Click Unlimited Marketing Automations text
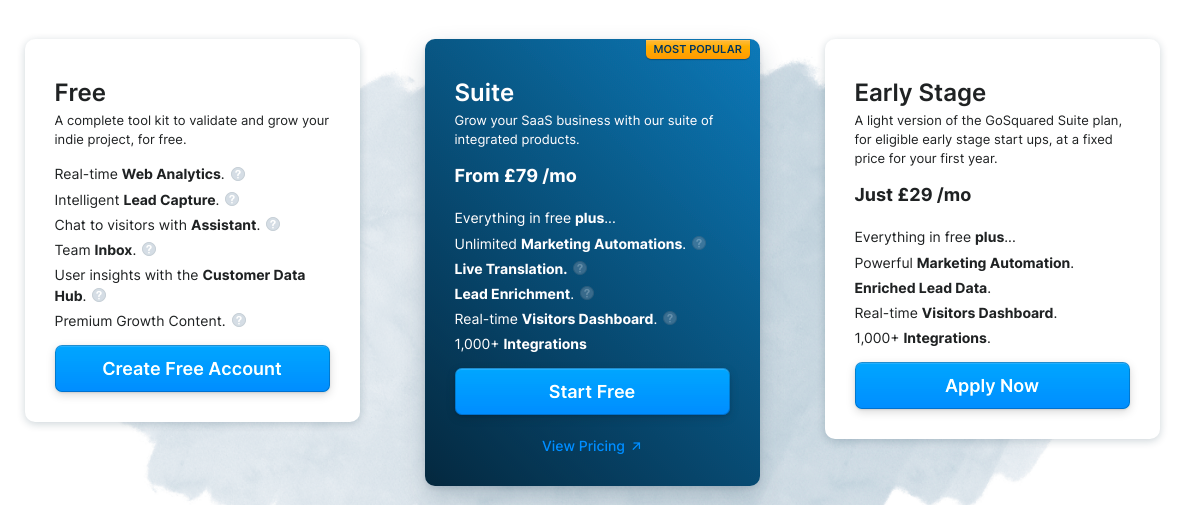The image size is (1190, 505). (570, 244)
